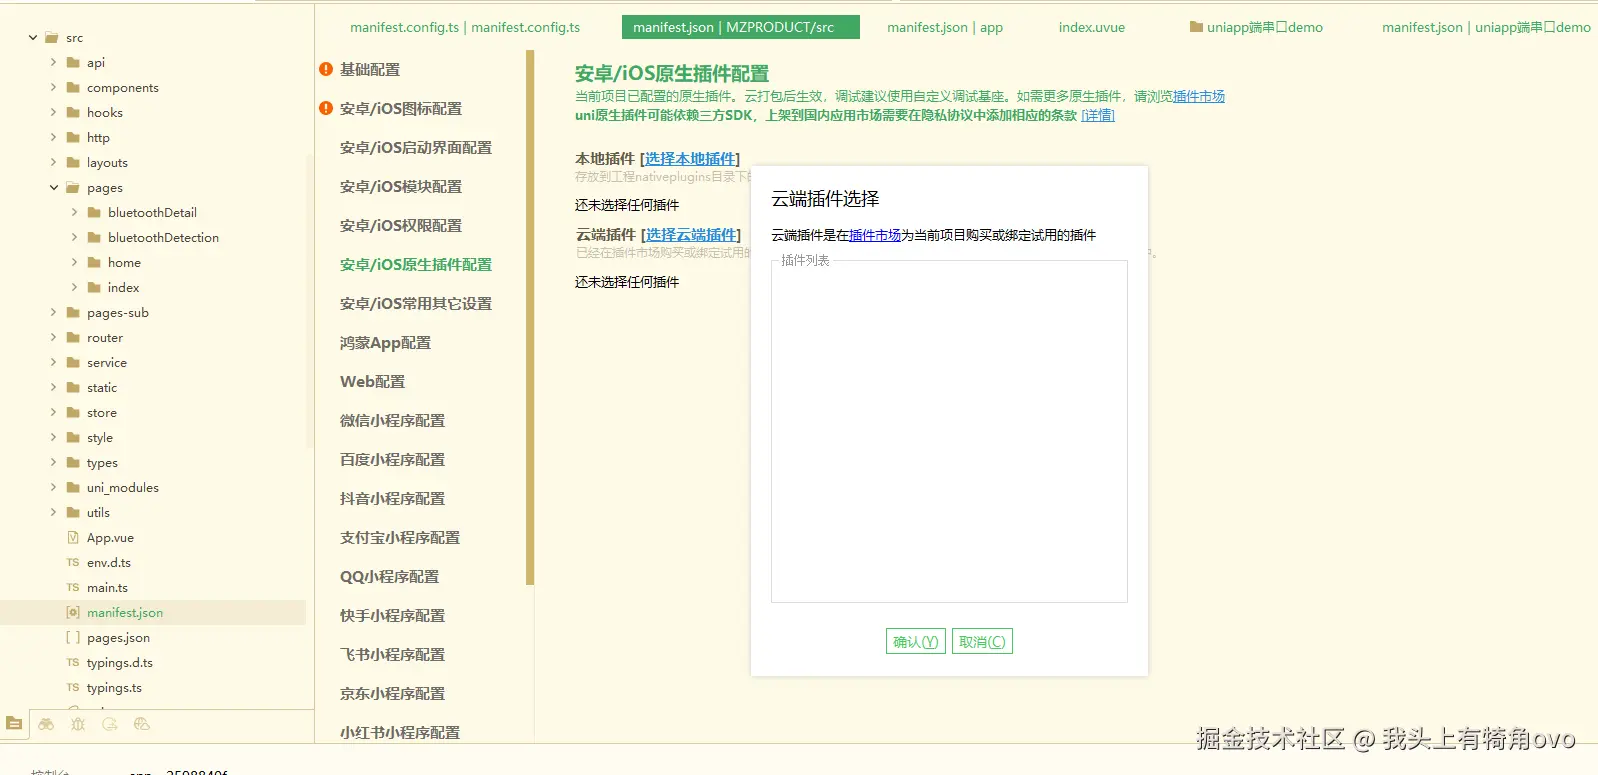This screenshot has width=1598, height=775.
Task: Expand the bluetoothDetection folder chevron
Action: (74, 237)
